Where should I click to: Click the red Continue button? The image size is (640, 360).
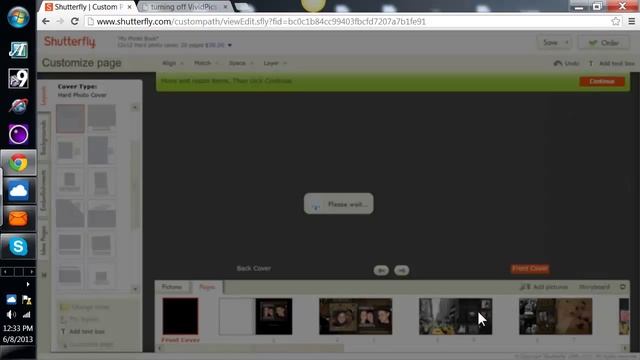point(602,81)
